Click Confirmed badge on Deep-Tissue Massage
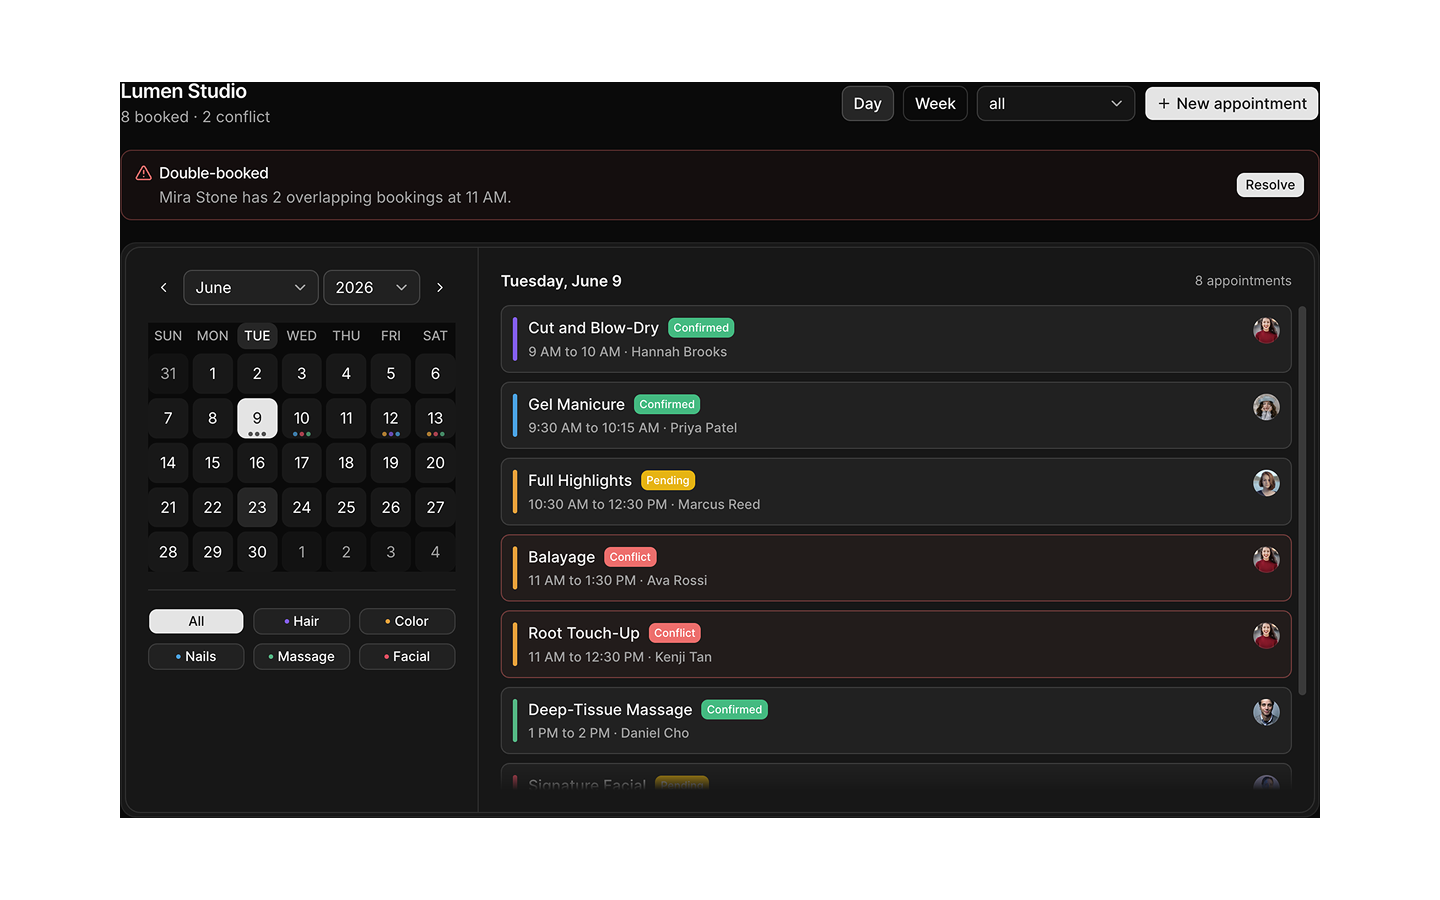The height and width of the screenshot is (900, 1440). click(735, 710)
